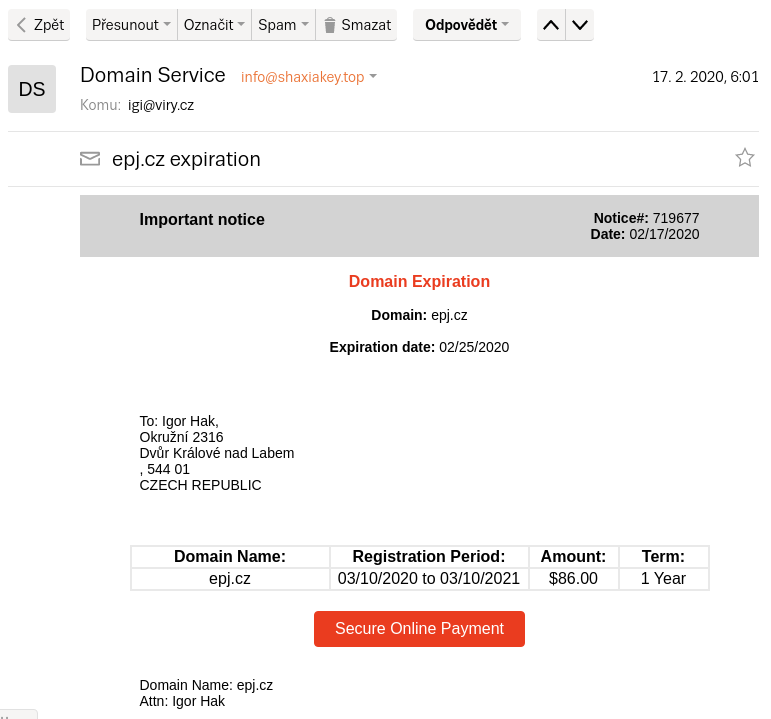Click the 'Domain Name:' table header
The height and width of the screenshot is (719, 771).
(x=230, y=556)
